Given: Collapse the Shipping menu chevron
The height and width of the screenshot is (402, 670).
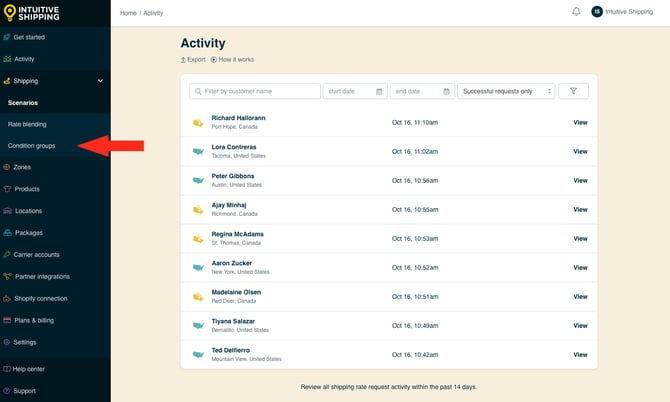Looking at the screenshot, I should tap(100, 81).
